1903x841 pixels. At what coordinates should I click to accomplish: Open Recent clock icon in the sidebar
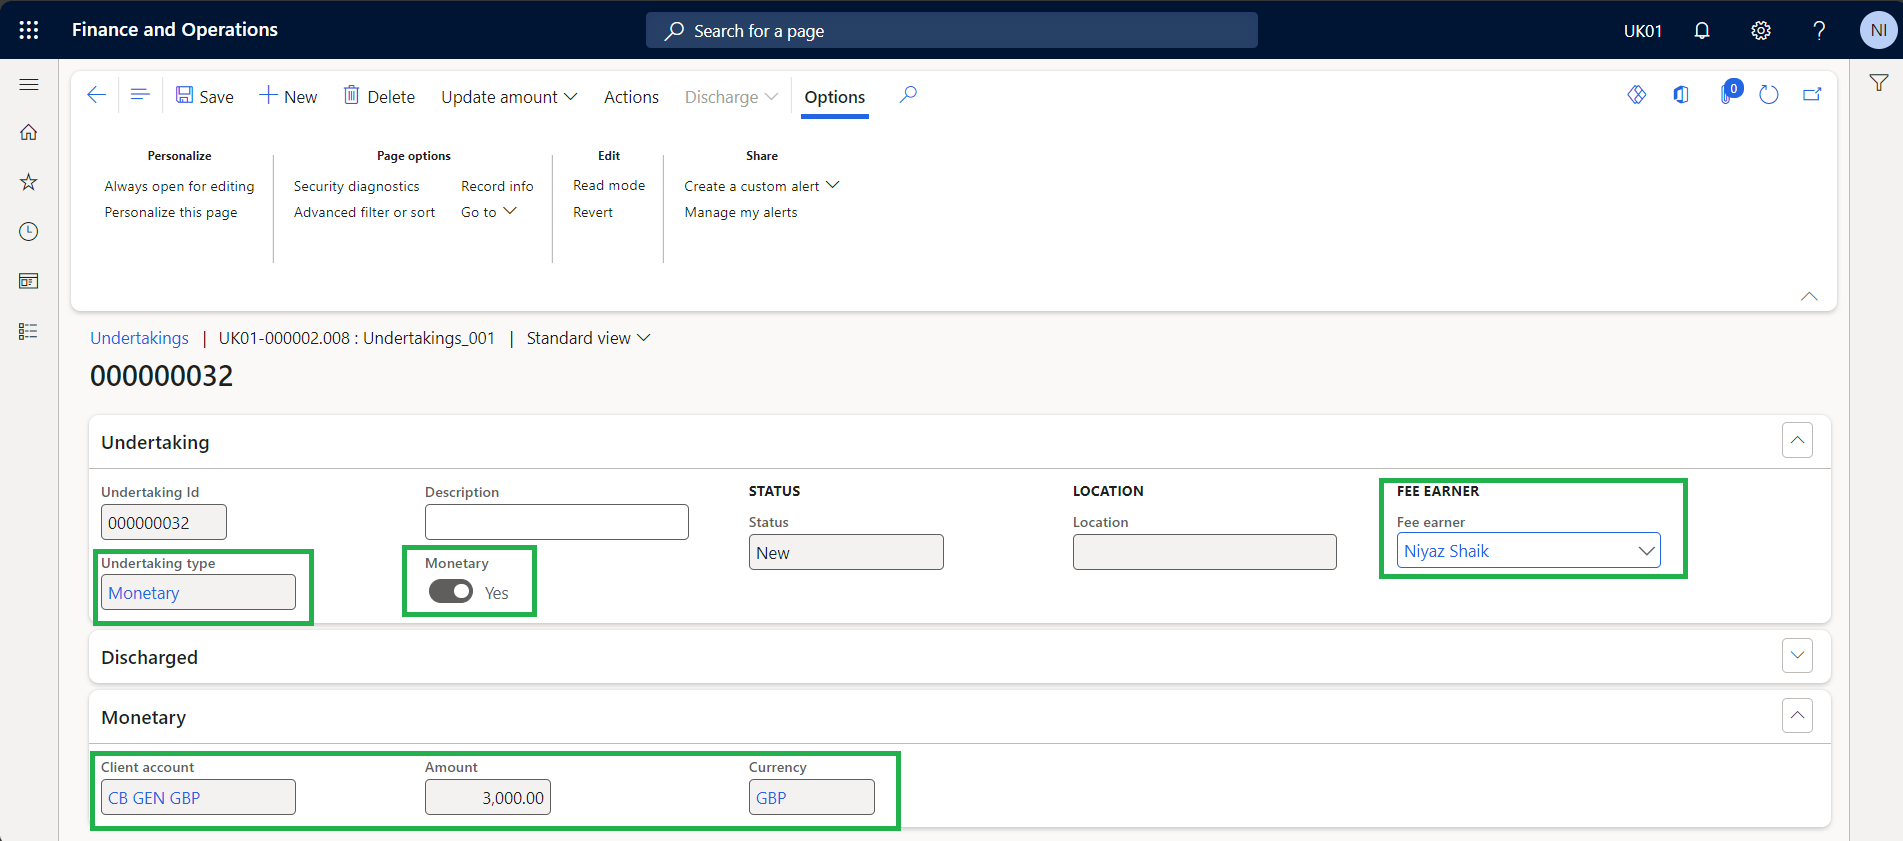(29, 231)
